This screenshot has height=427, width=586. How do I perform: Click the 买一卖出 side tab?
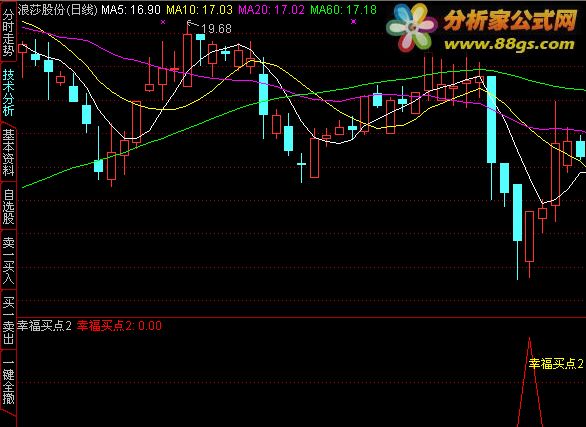pos(8,321)
